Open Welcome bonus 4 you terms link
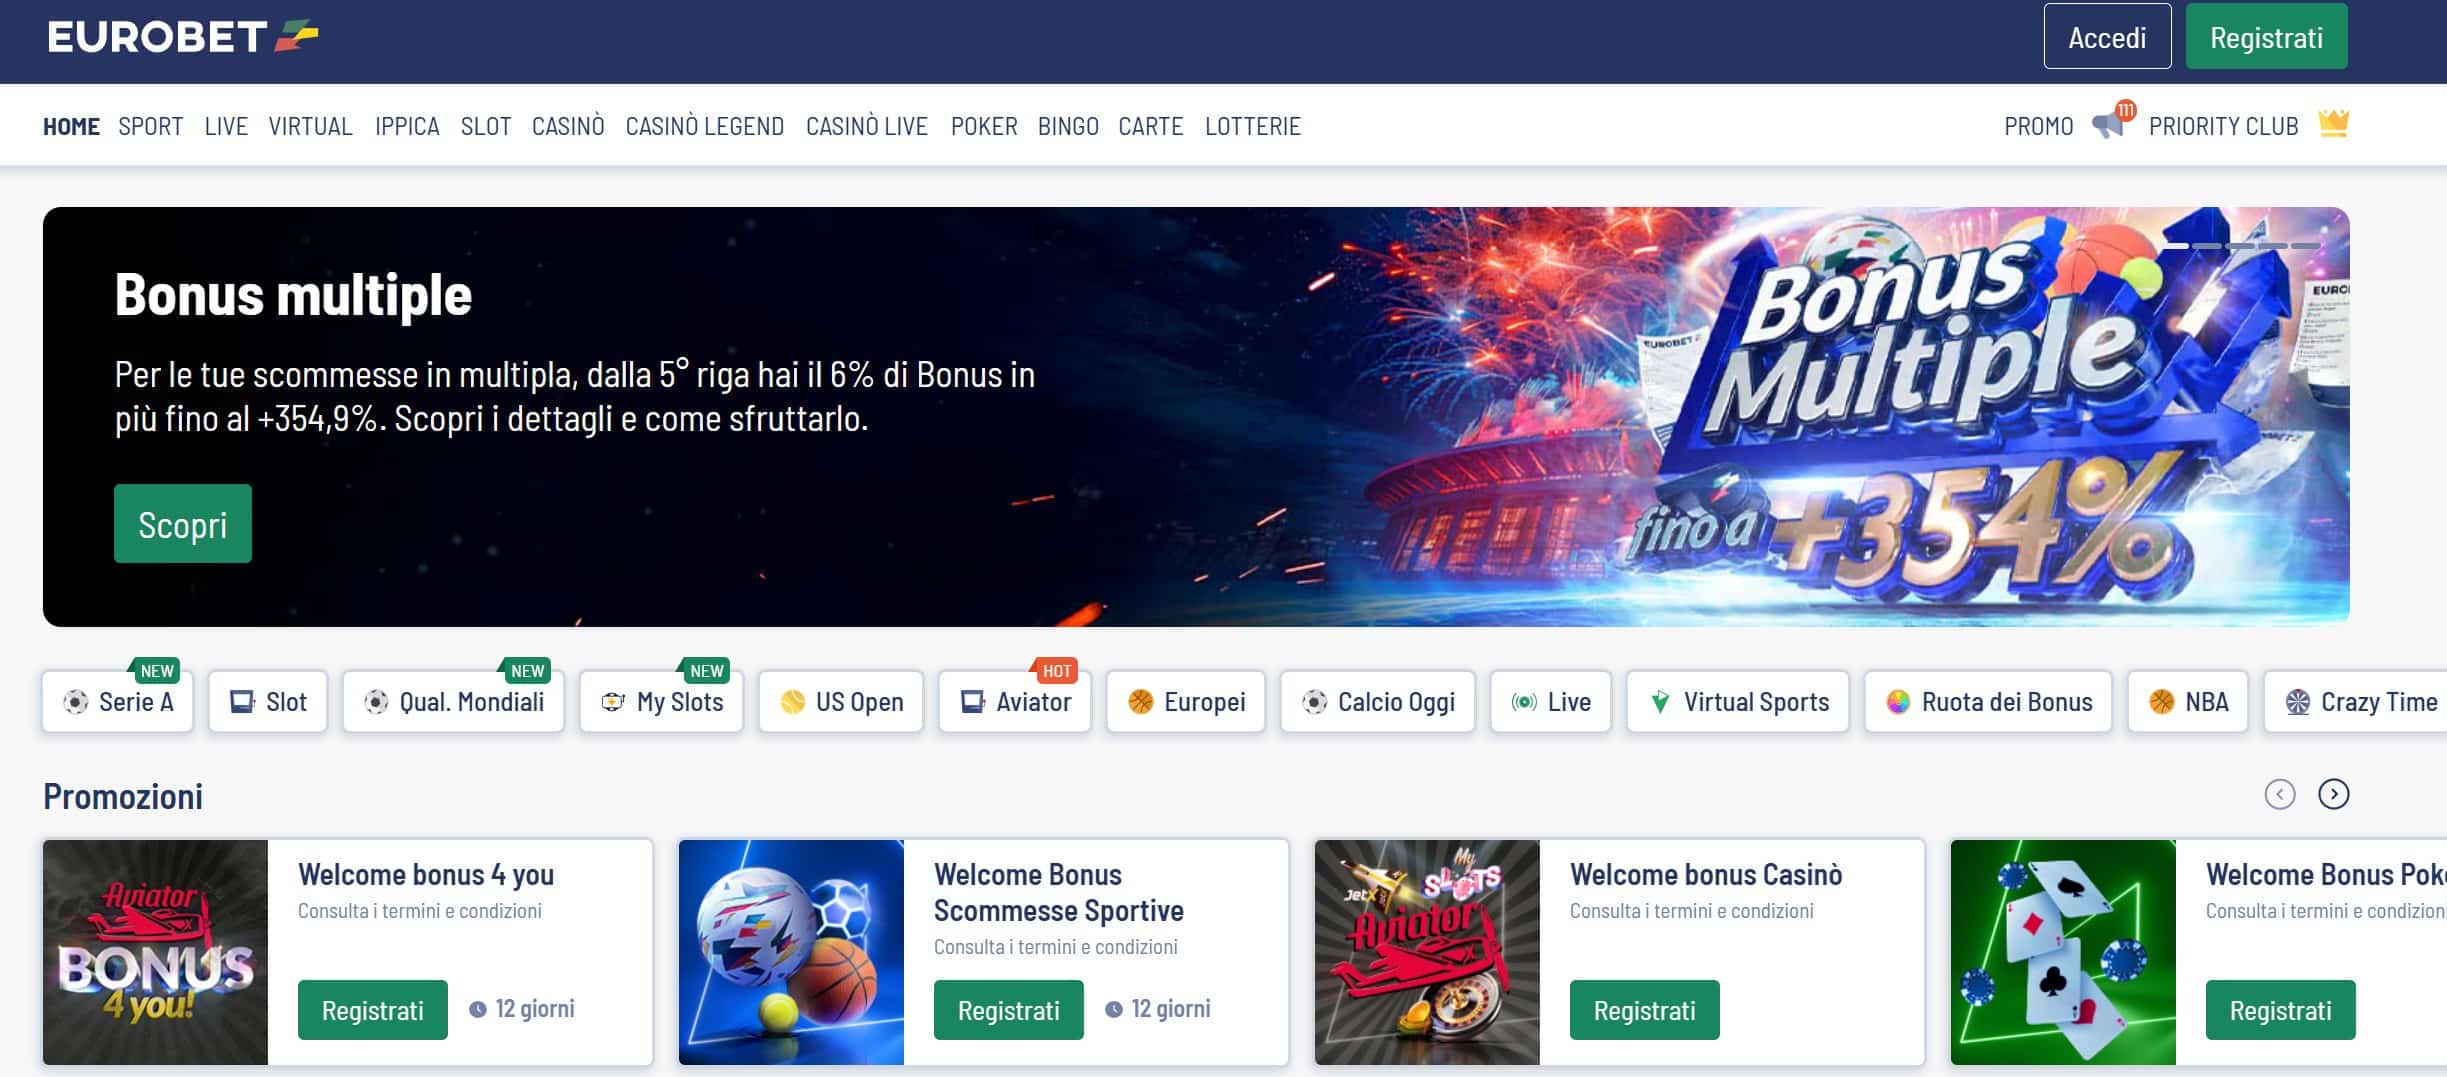The image size is (2447, 1077). (420, 911)
